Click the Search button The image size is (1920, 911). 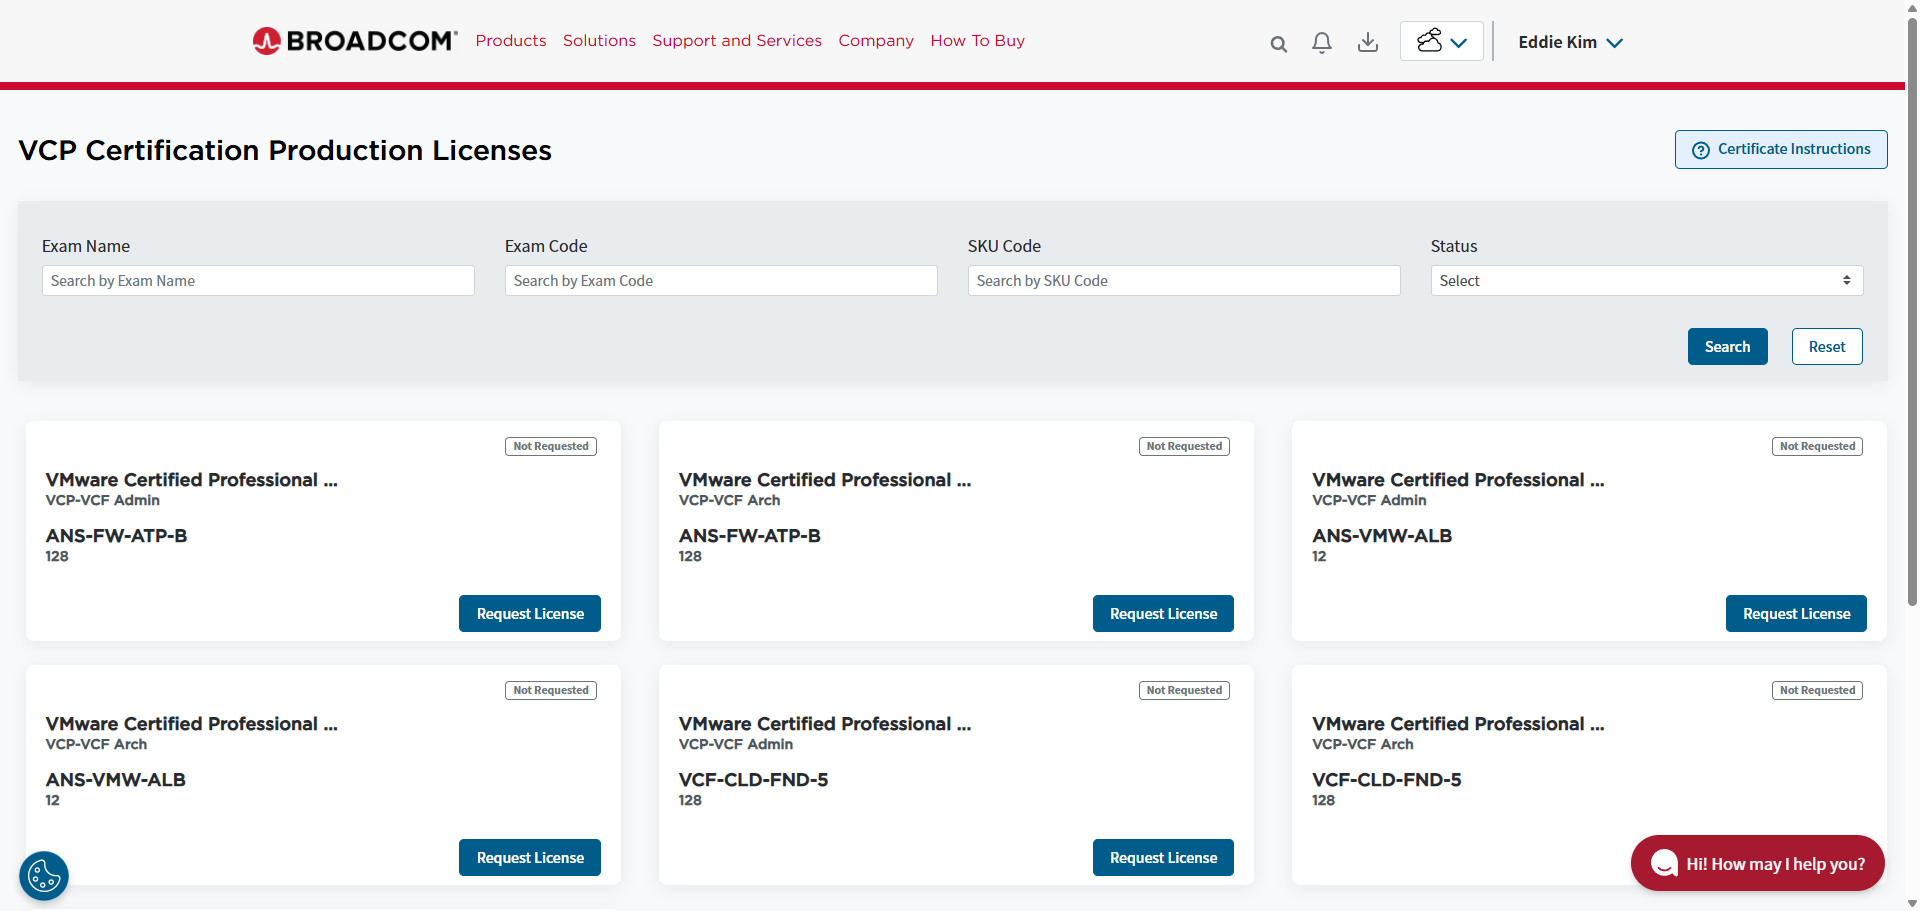tap(1727, 347)
